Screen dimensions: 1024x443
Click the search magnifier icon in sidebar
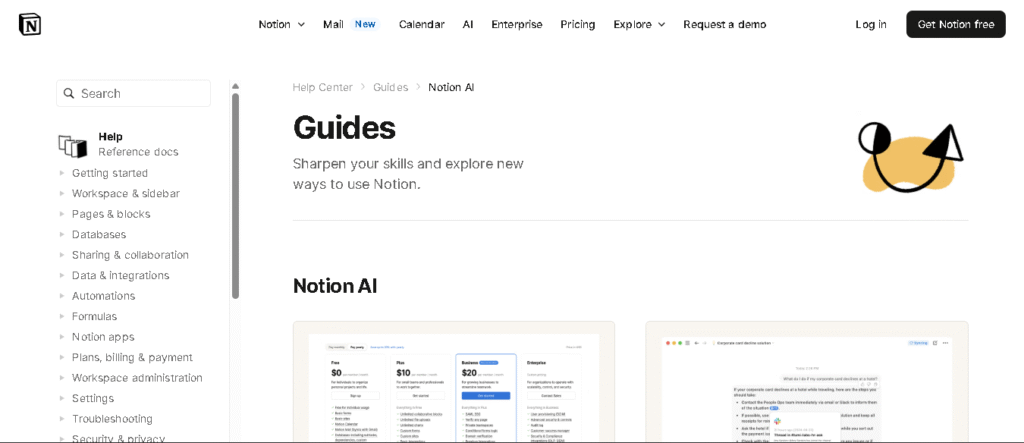tap(69, 93)
